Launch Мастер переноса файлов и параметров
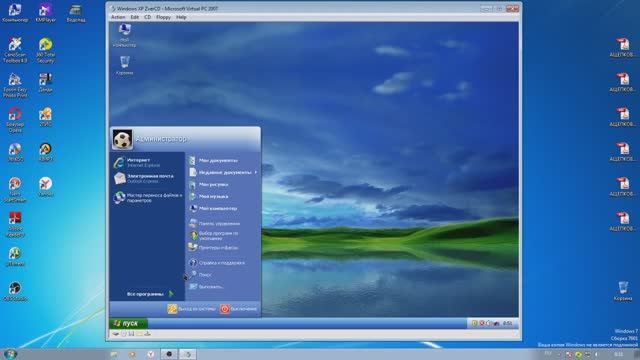Image resolution: width=640 pixels, height=360 pixels. tap(147, 198)
